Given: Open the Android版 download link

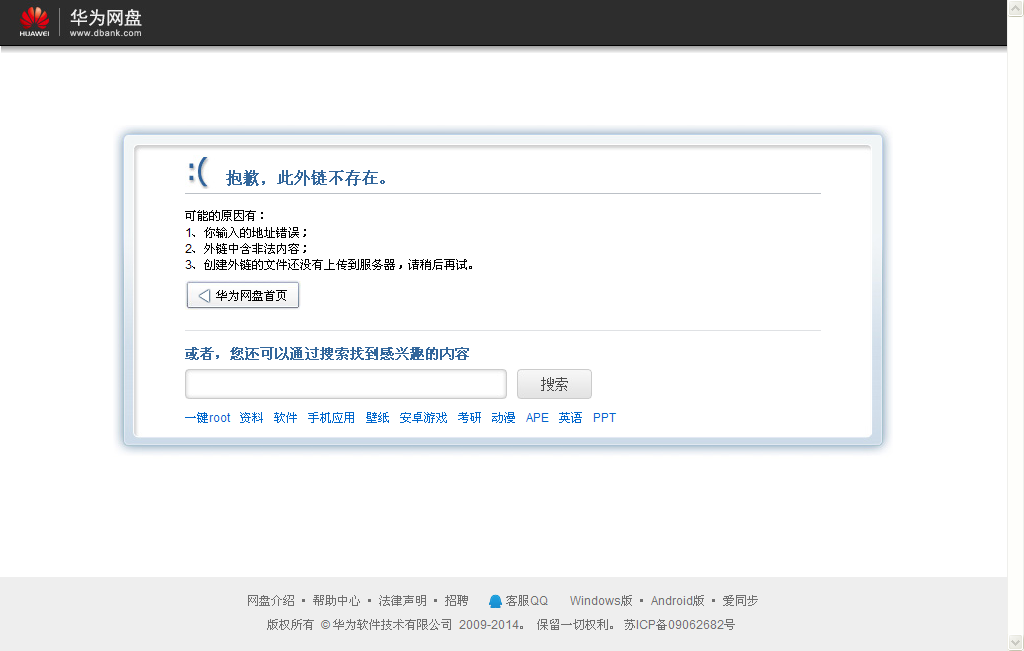Looking at the screenshot, I should coord(678,601).
